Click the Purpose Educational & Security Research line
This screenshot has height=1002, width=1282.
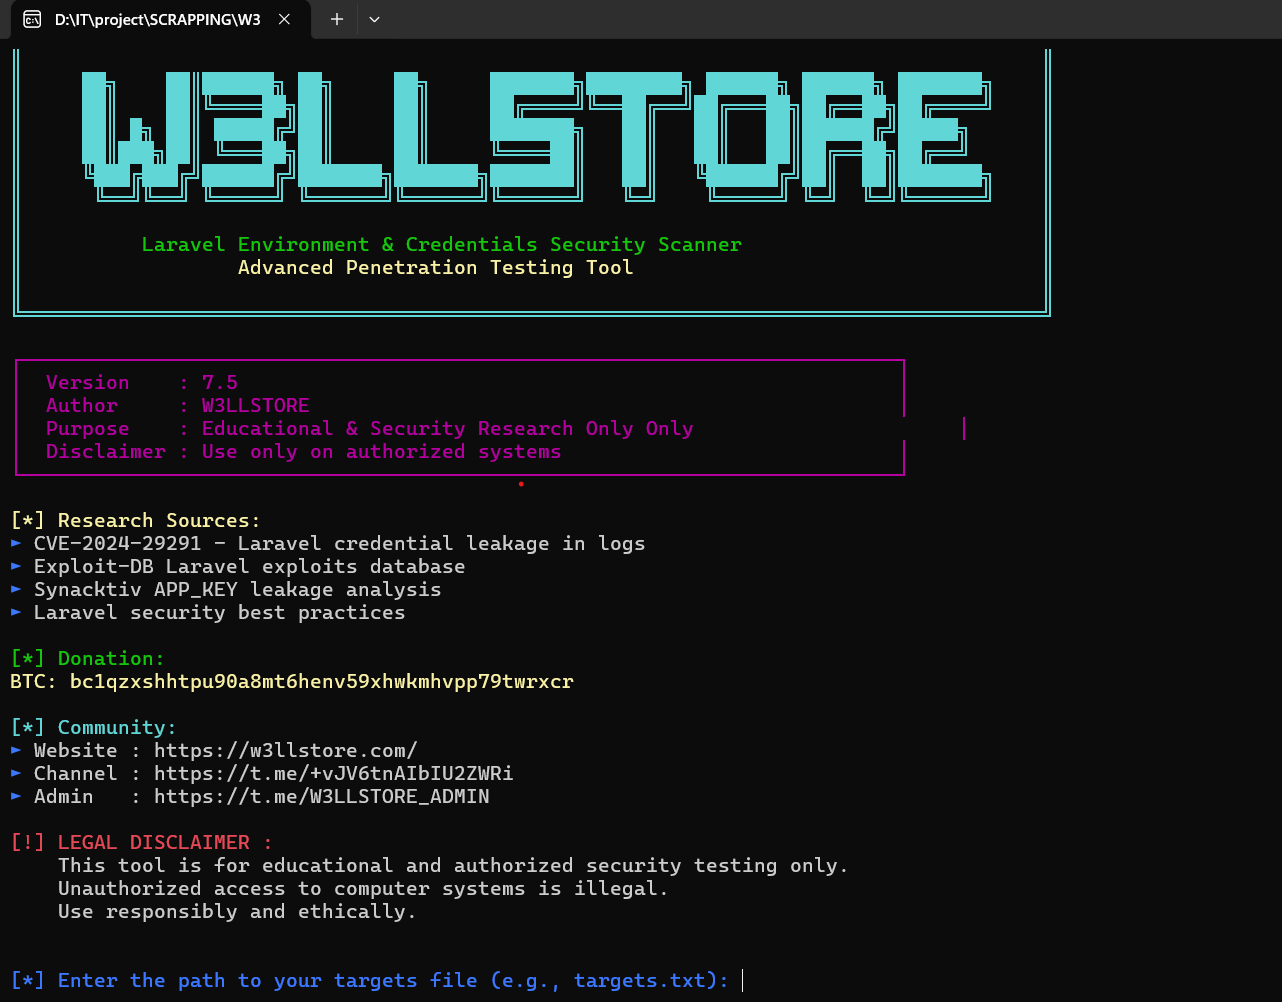370,429
